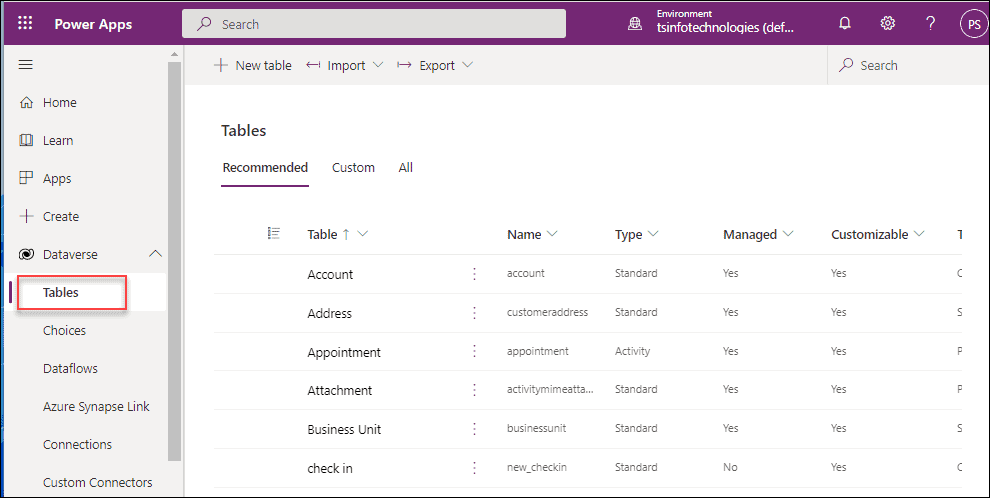
Task: Open Custom Connectors in the sidebar
Action: coord(97,482)
